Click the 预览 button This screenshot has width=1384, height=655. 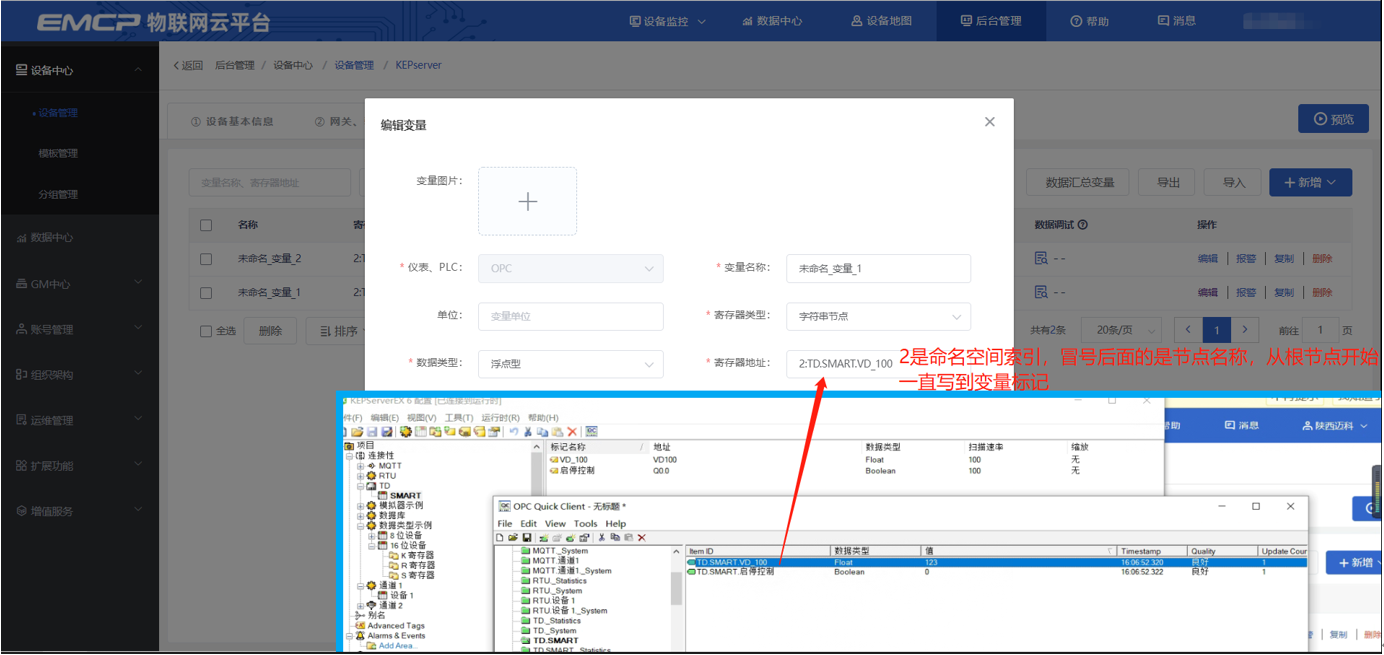coord(1333,119)
